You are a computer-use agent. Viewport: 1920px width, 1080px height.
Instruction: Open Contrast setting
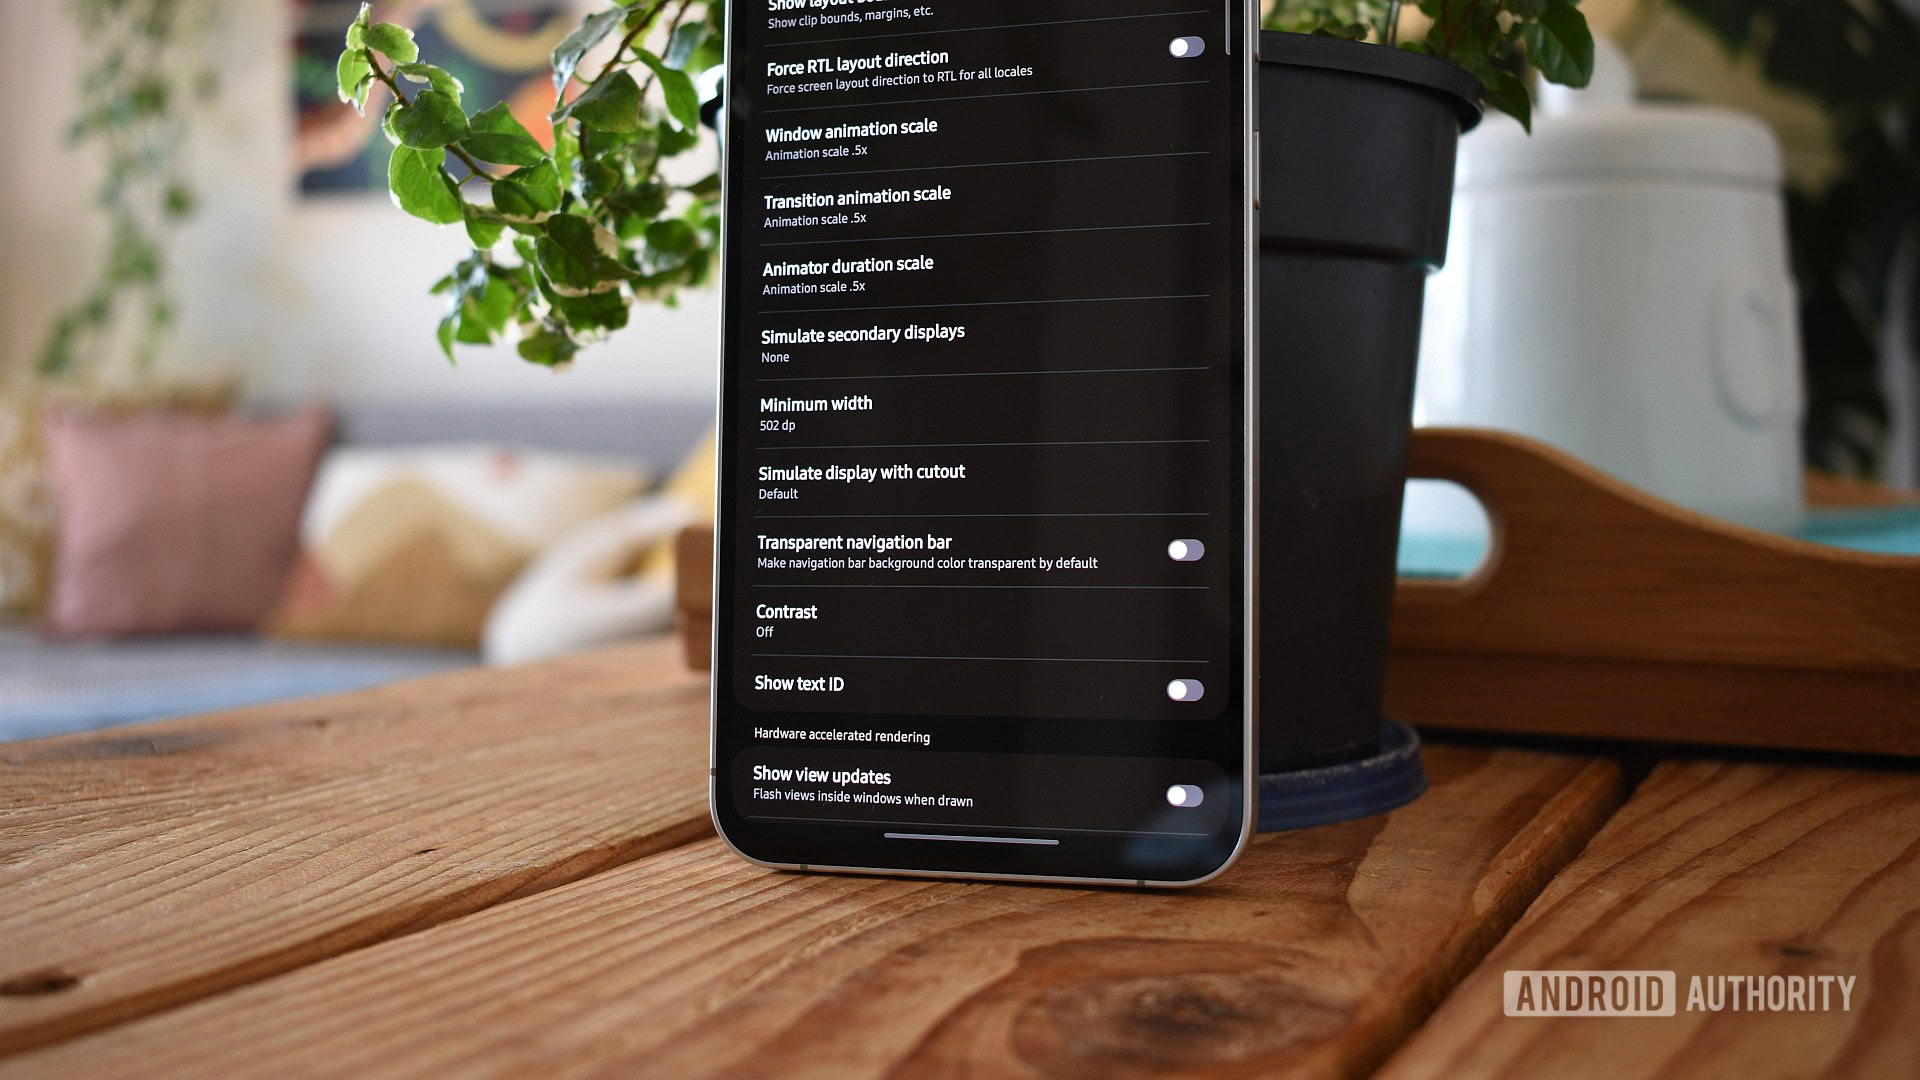pos(785,620)
